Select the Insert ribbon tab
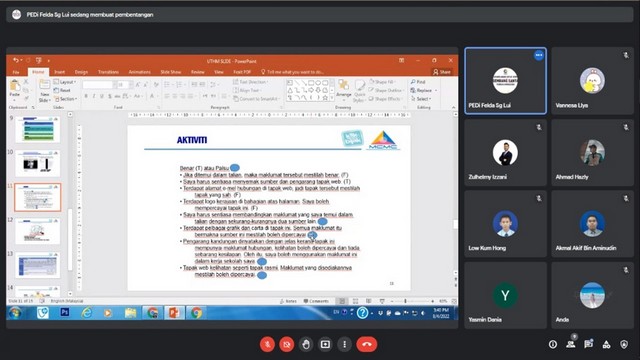 (x=60, y=72)
